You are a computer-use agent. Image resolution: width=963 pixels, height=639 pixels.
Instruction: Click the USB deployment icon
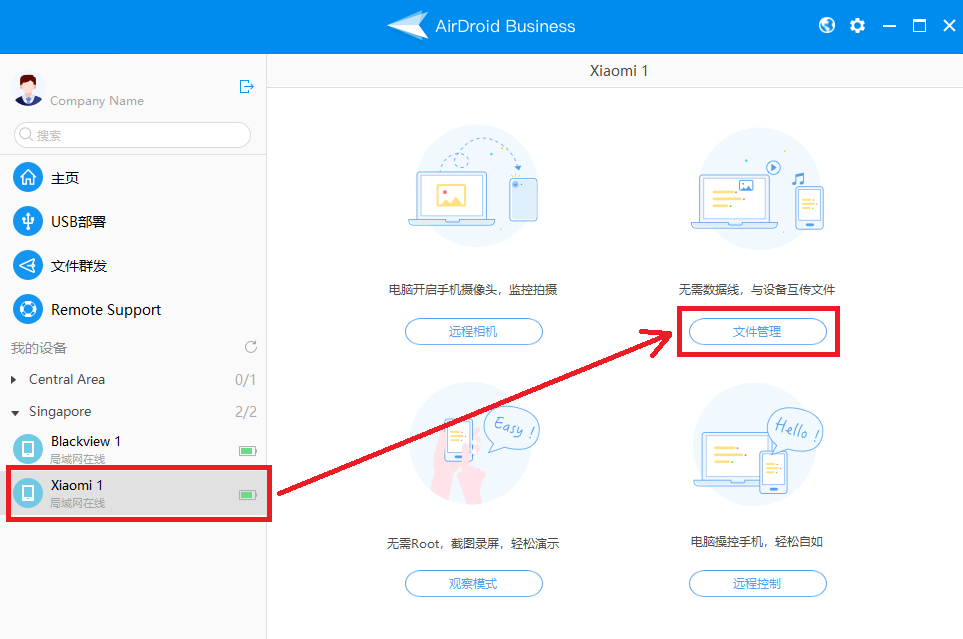pyautogui.click(x=28, y=221)
